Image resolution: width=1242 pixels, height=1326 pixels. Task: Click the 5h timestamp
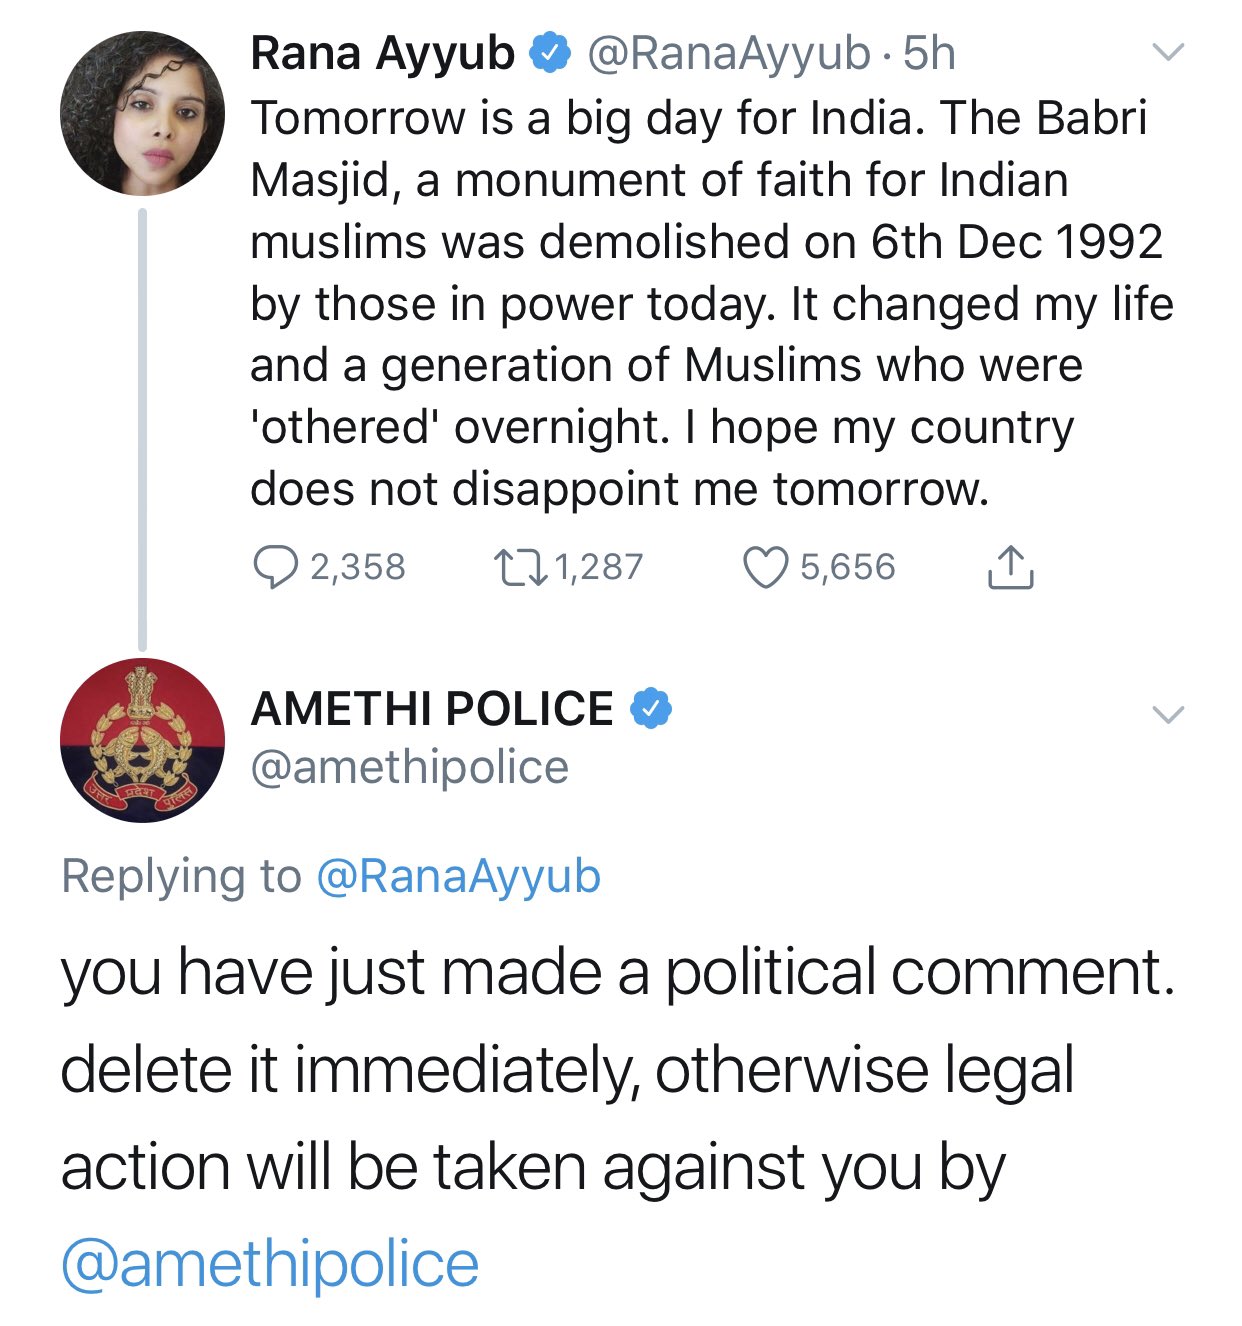[929, 54]
